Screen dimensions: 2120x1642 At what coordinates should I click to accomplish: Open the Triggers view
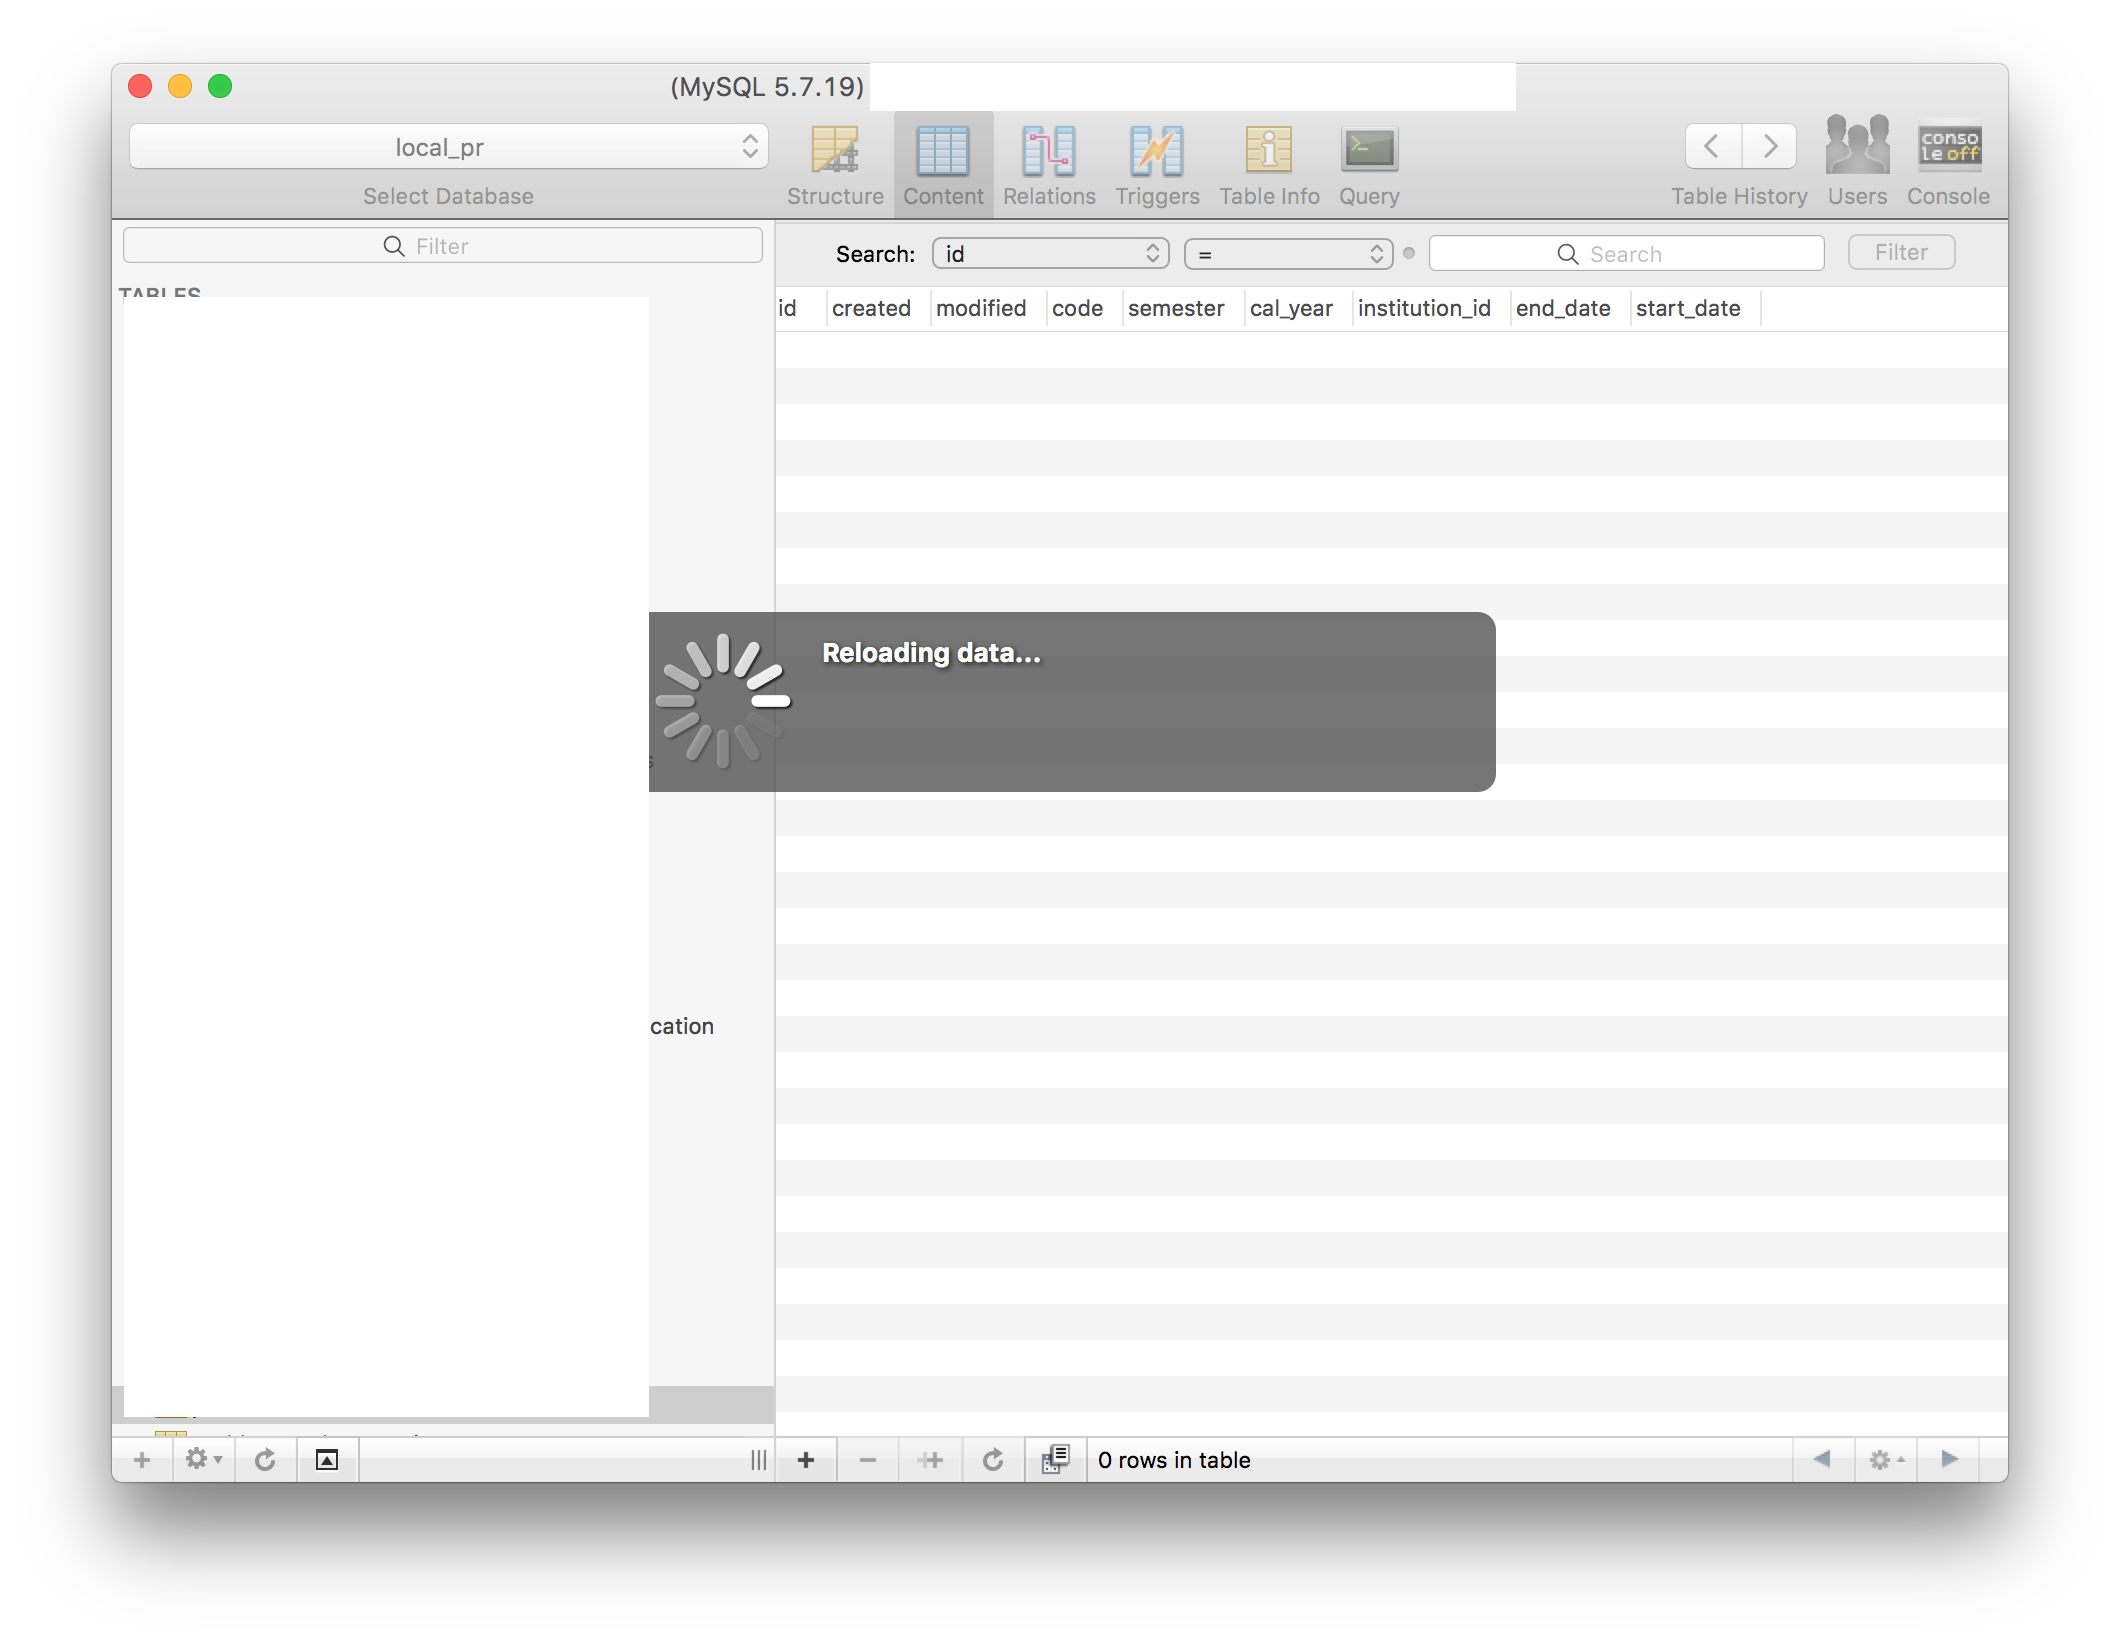click(x=1157, y=166)
